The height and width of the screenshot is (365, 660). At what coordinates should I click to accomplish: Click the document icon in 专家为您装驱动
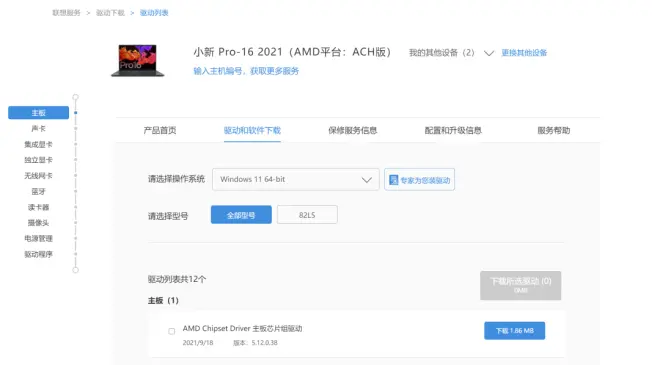[393, 180]
